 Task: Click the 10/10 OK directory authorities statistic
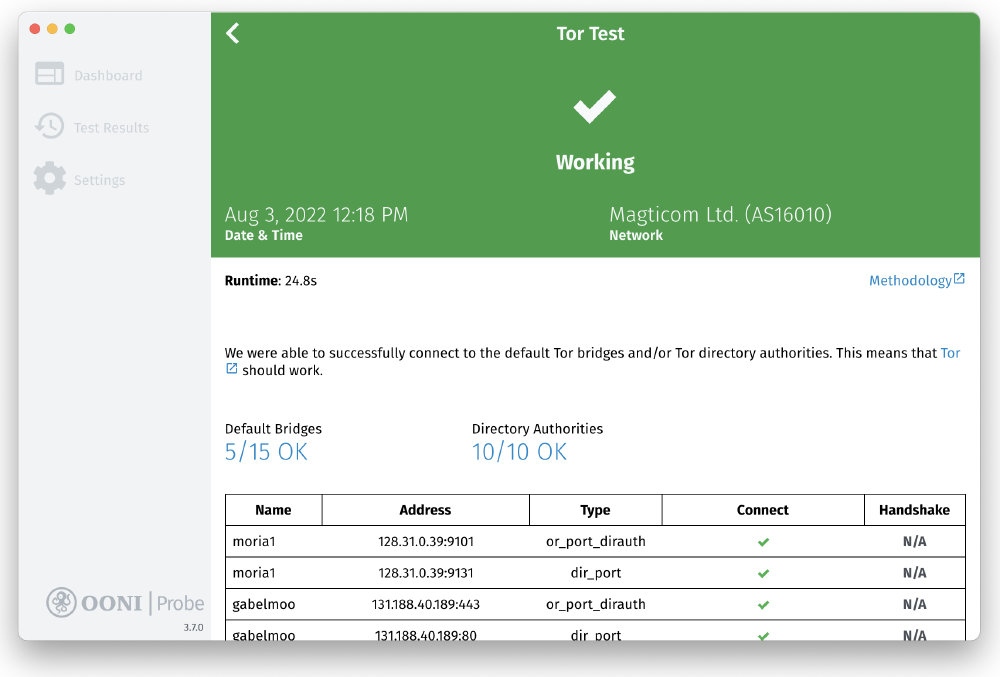tap(519, 452)
